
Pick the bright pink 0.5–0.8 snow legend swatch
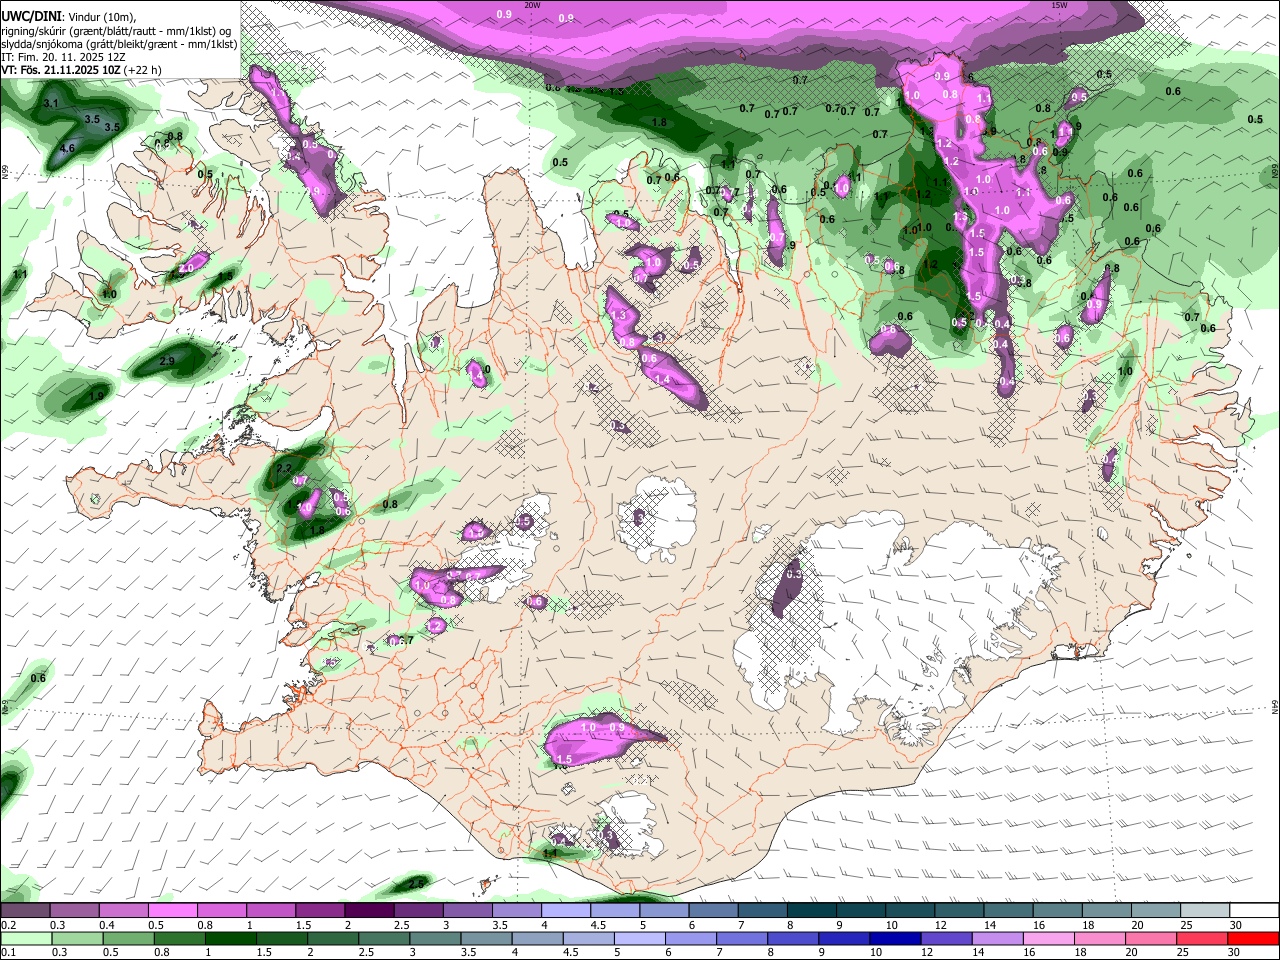172,911
